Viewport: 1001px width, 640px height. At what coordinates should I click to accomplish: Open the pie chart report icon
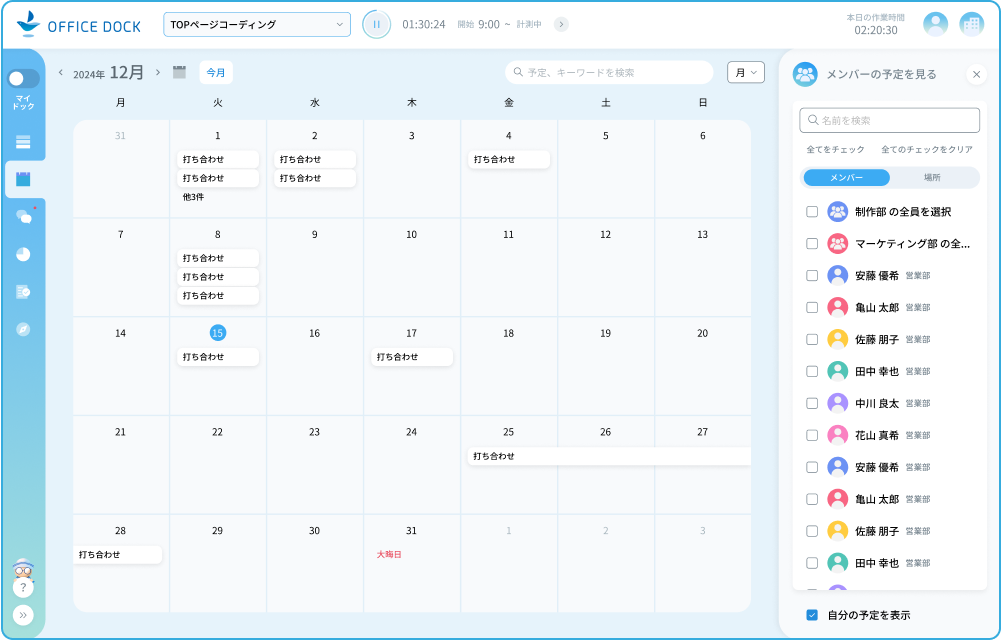[23, 254]
